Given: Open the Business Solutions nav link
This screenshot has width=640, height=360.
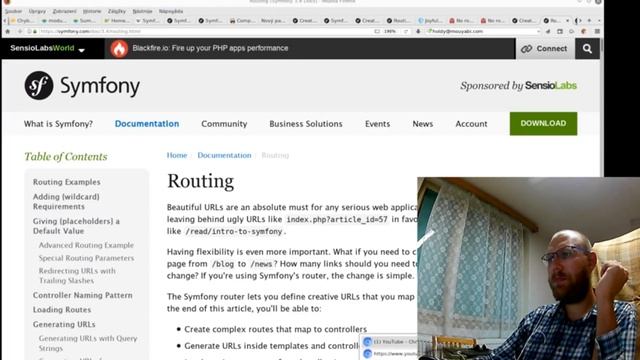Looking at the screenshot, I should point(306,124).
